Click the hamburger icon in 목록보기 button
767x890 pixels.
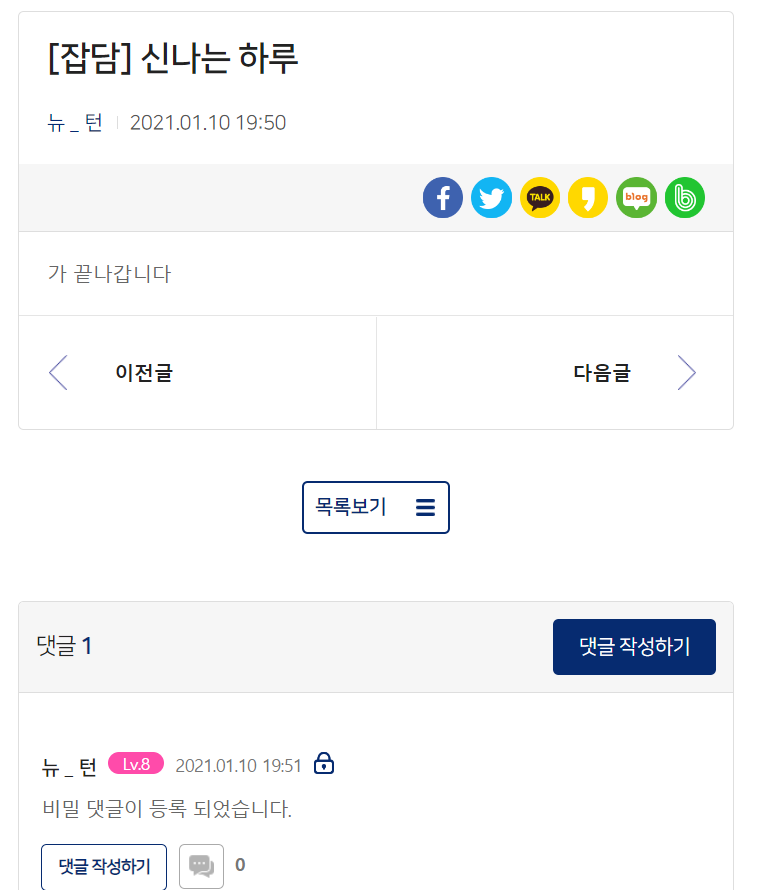point(425,507)
